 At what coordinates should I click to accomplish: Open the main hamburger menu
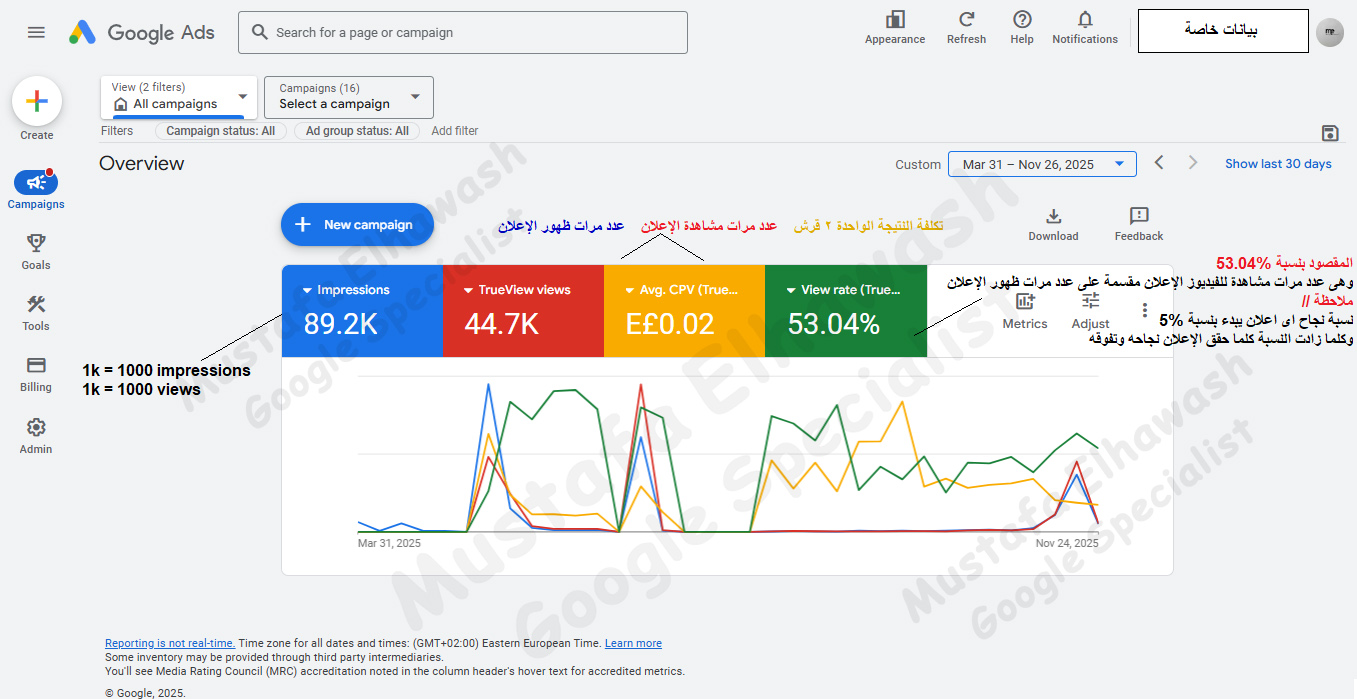click(36, 32)
